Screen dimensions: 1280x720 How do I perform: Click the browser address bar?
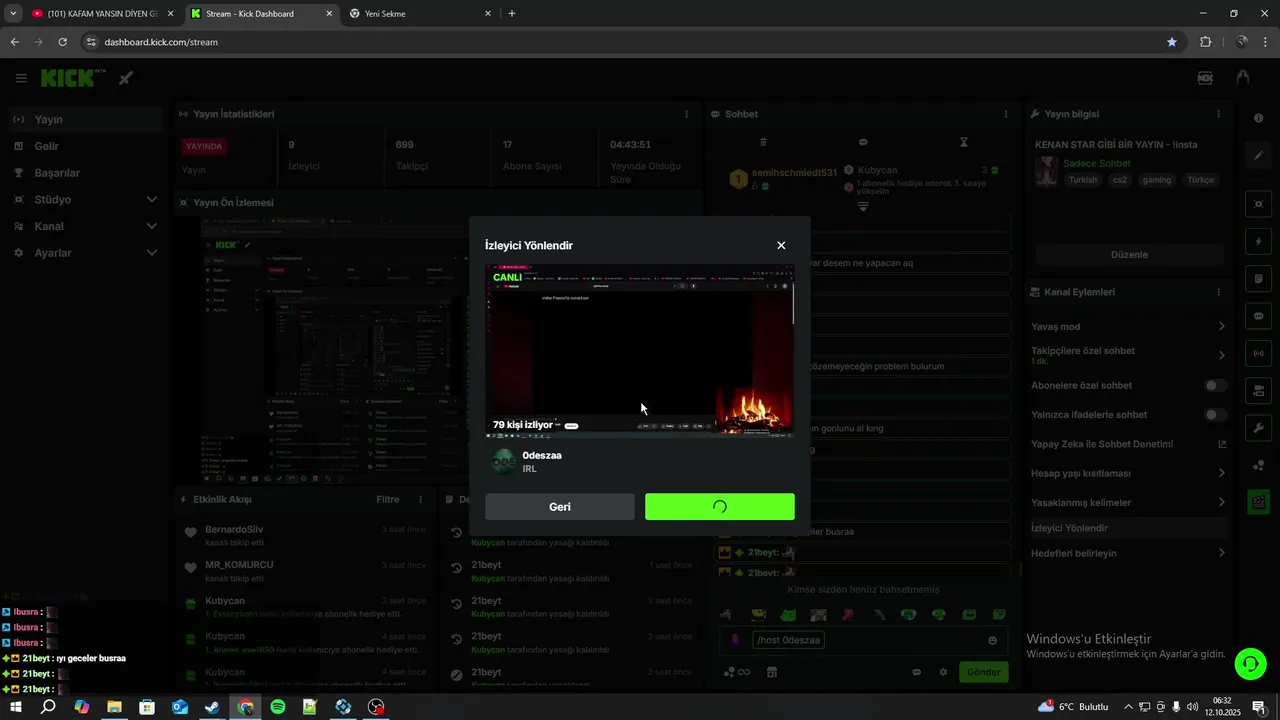pyautogui.click(x=620, y=42)
